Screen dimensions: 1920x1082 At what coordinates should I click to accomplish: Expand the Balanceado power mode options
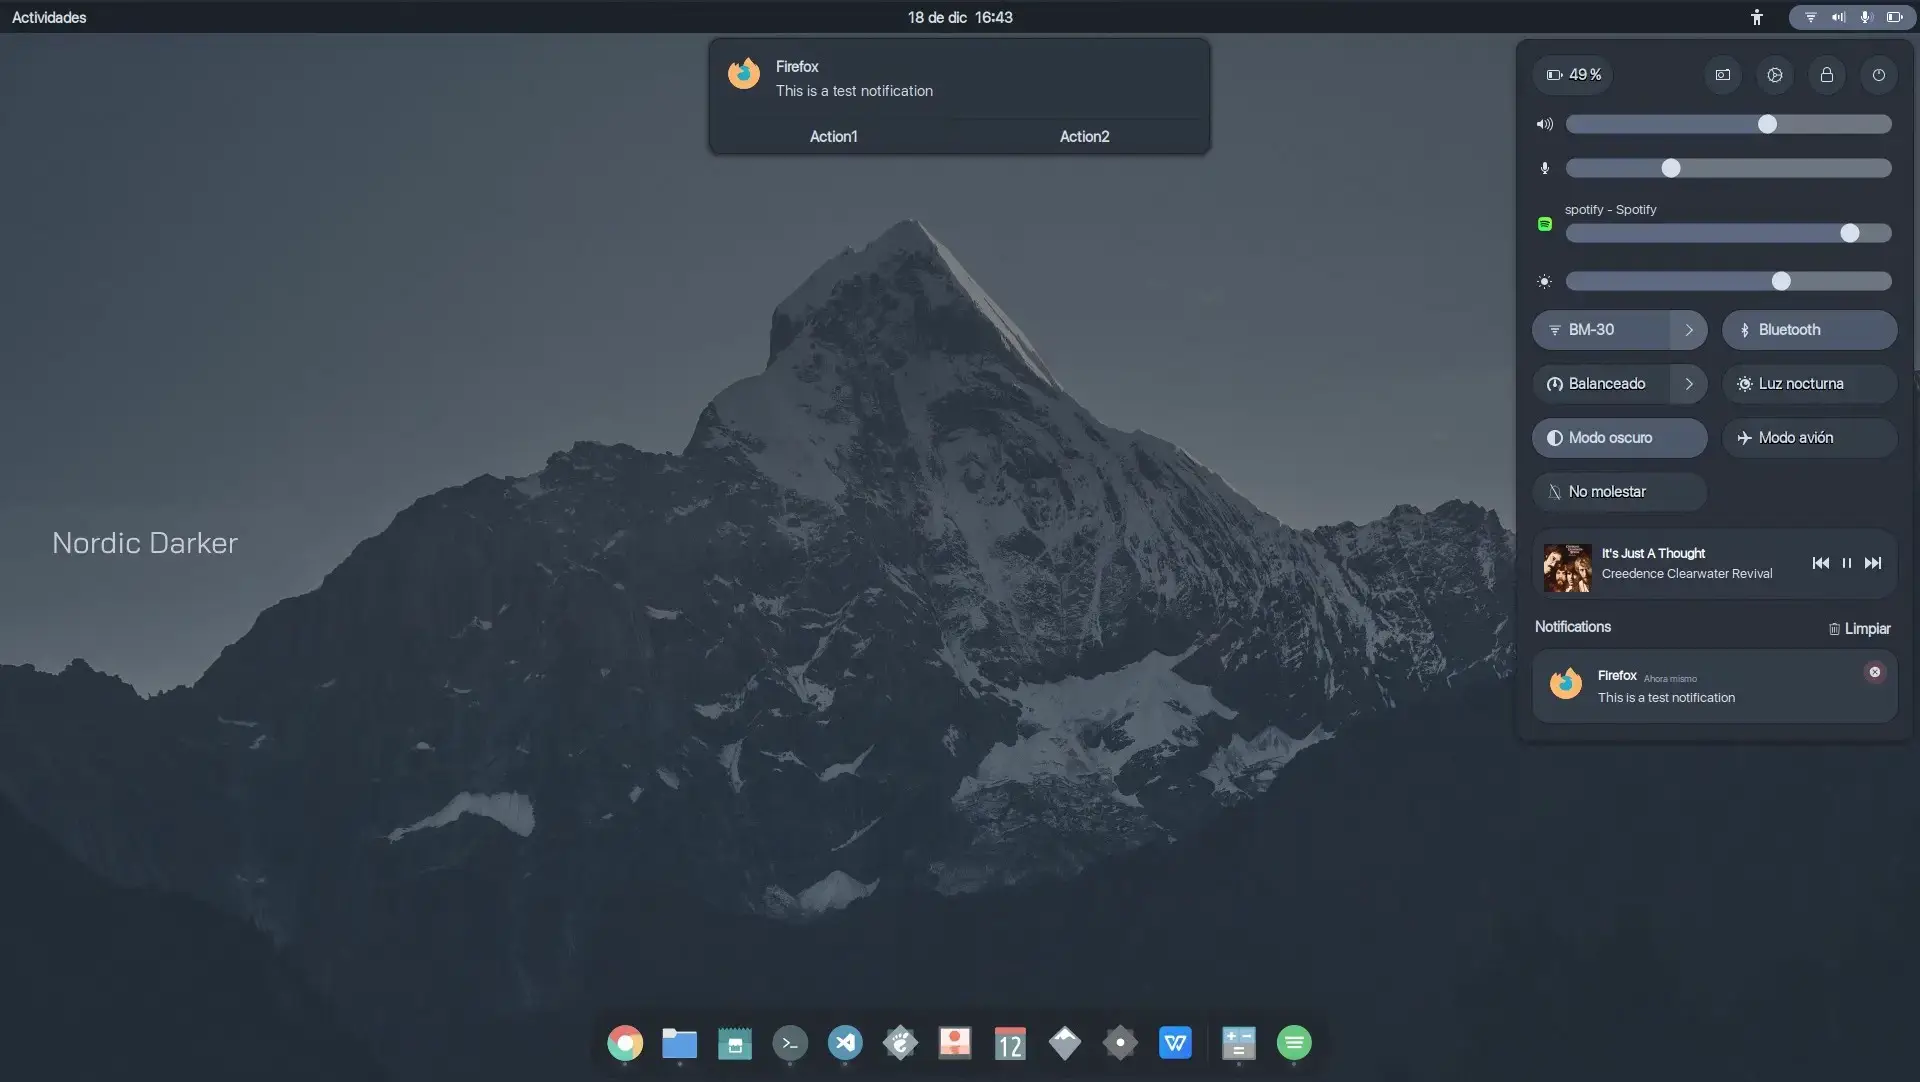pos(1690,383)
